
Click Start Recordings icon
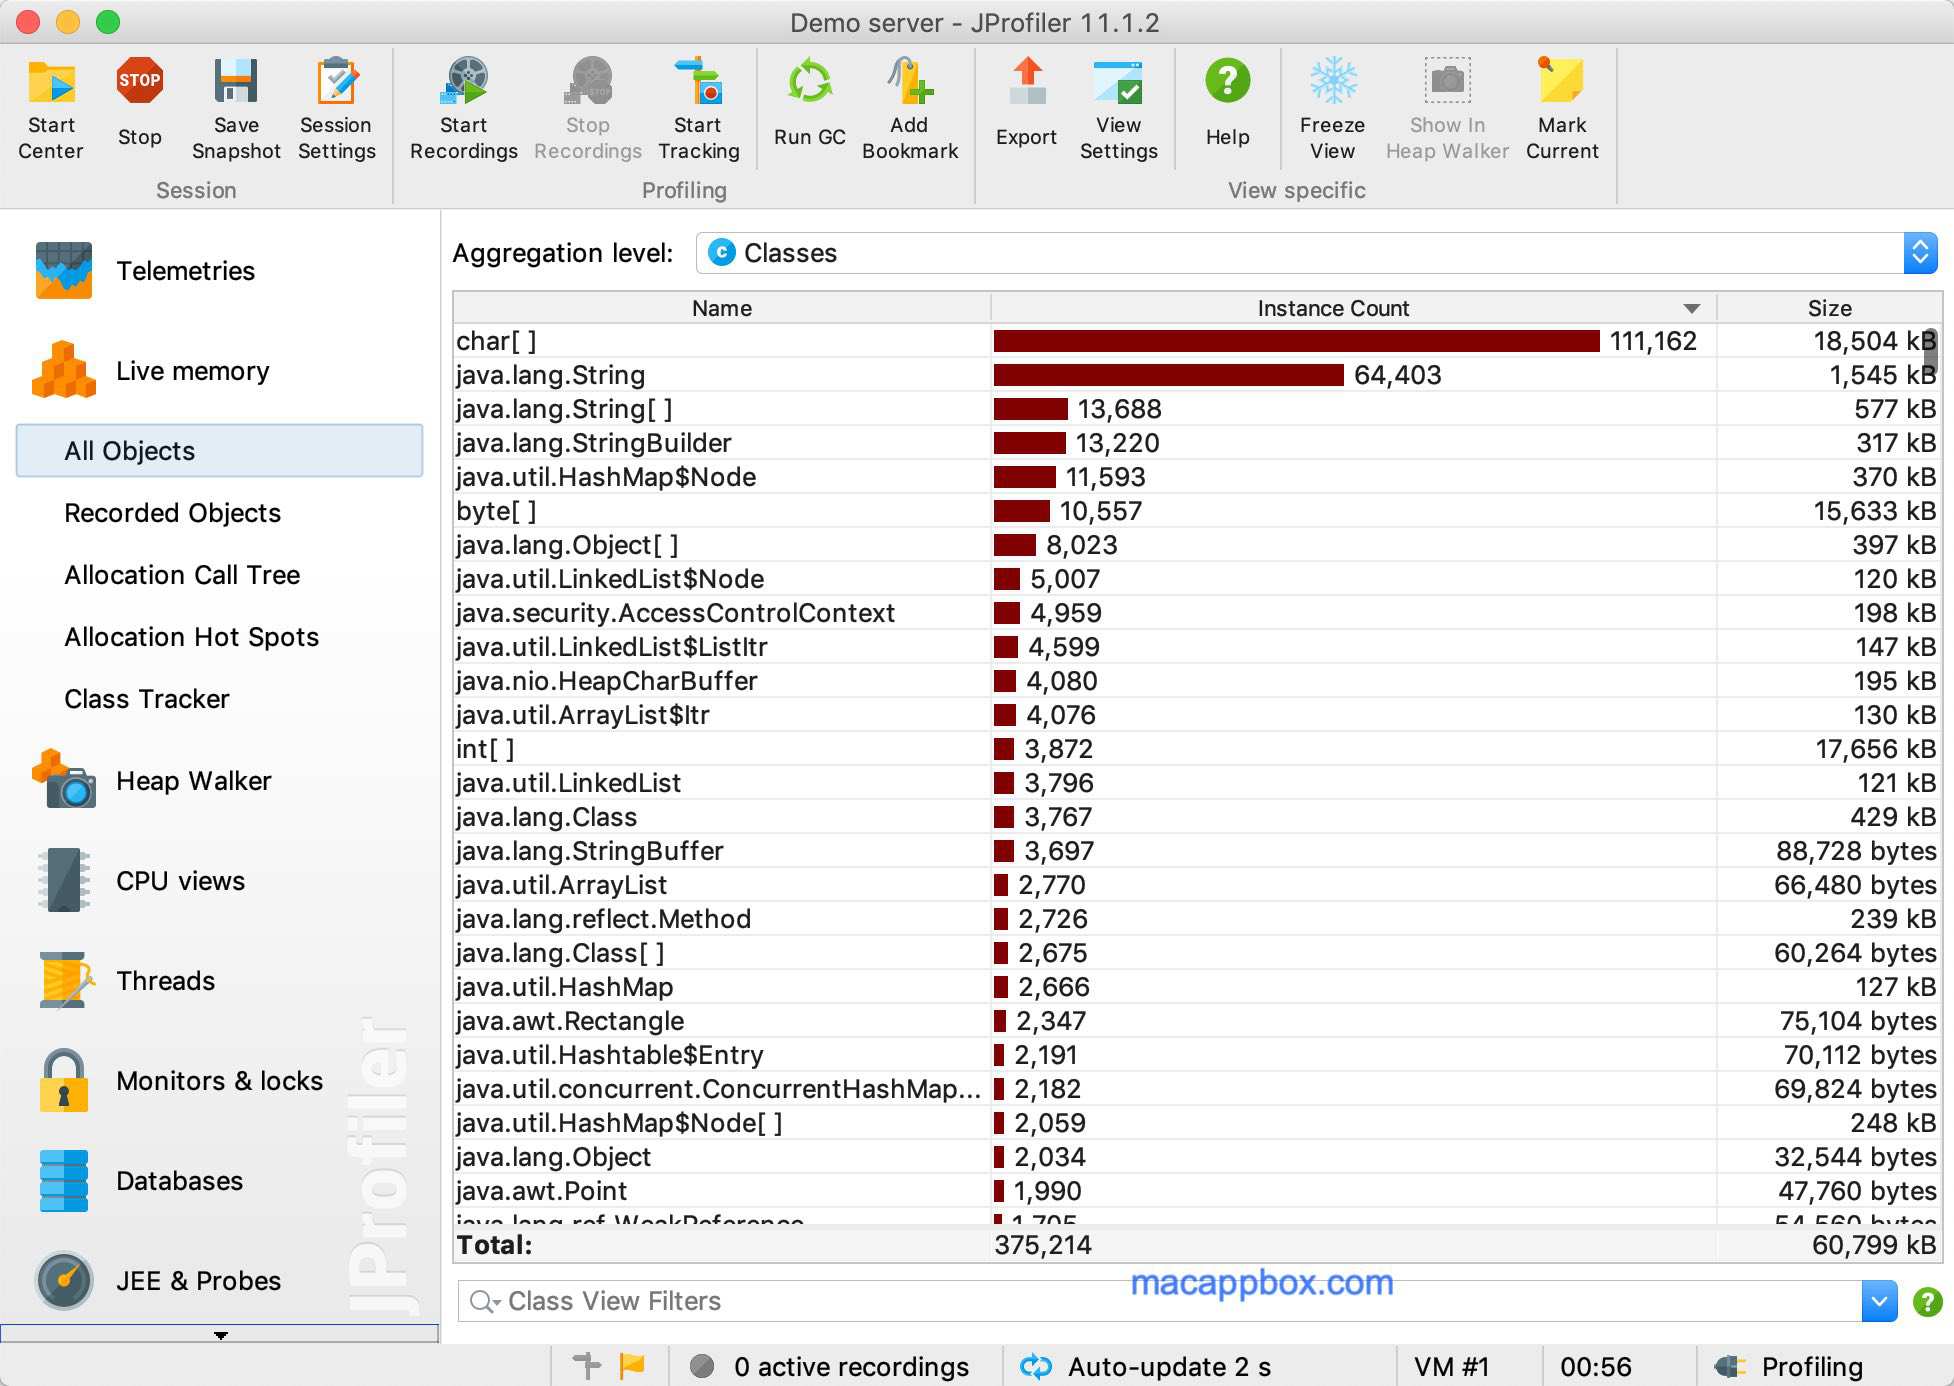click(x=464, y=82)
